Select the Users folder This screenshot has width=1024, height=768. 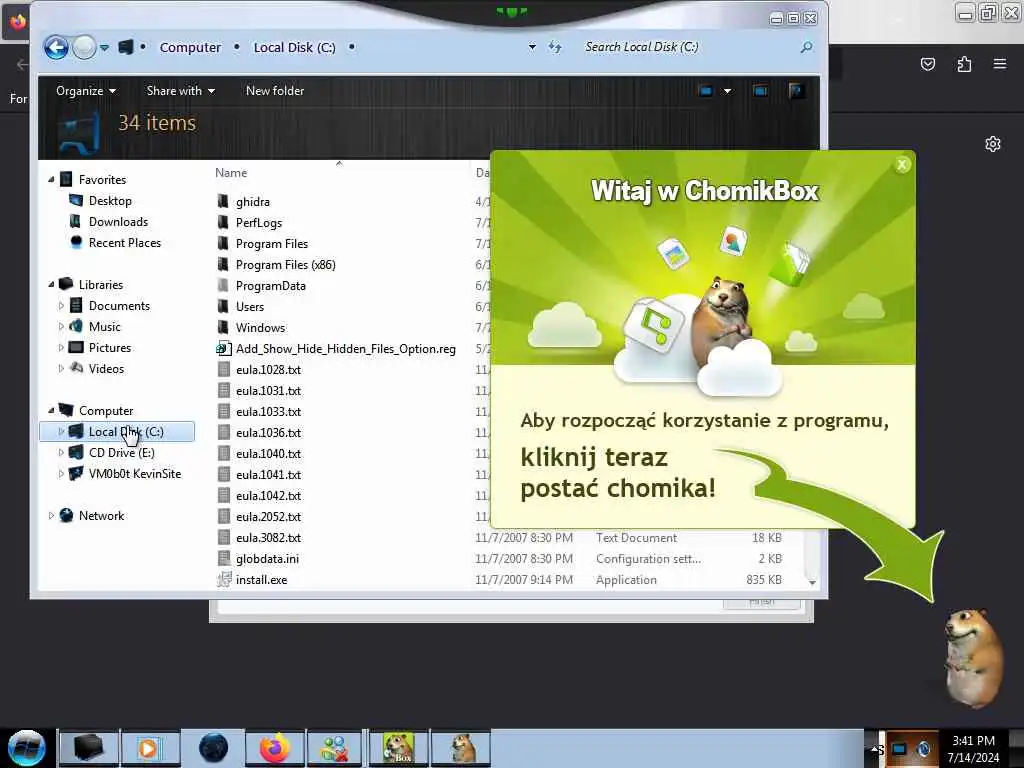[249, 306]
